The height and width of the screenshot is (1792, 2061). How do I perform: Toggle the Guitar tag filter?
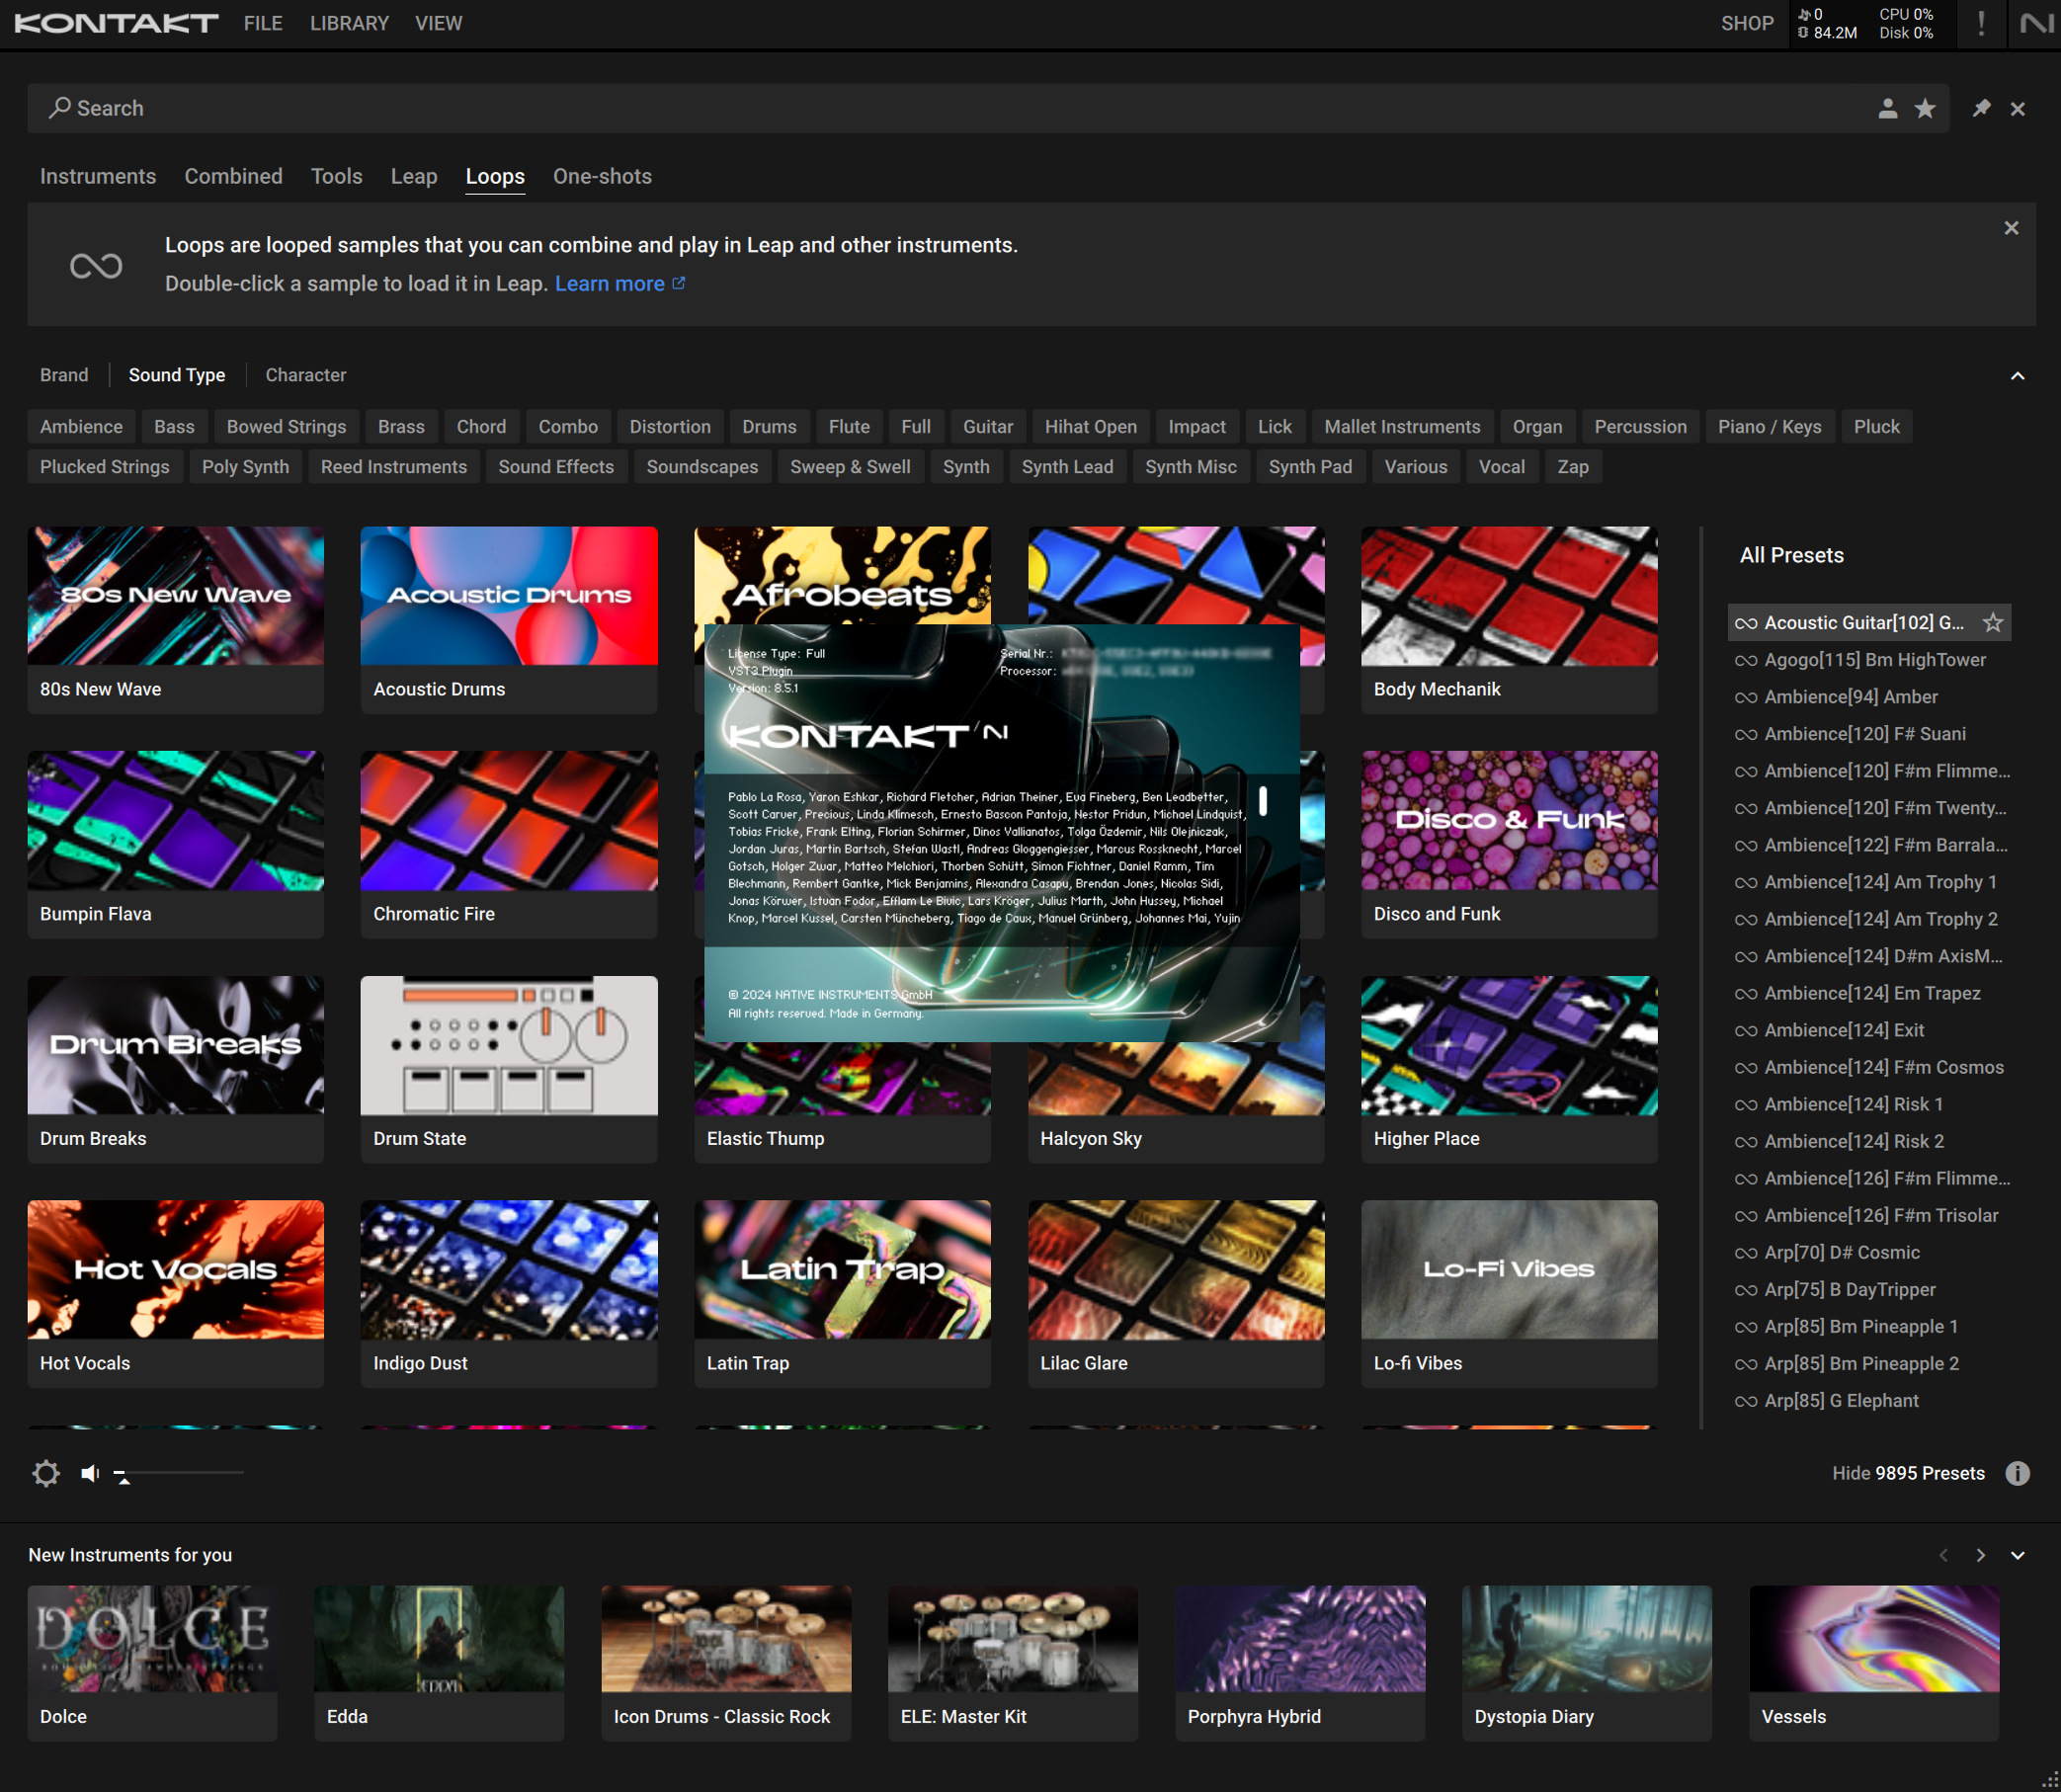click(988, 427)
